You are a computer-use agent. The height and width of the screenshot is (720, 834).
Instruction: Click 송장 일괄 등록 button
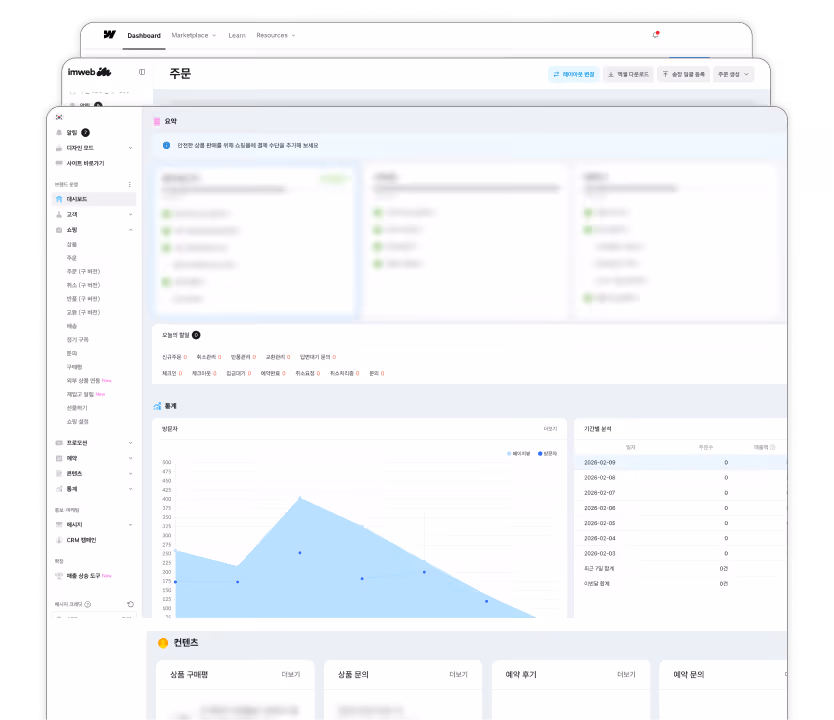tap(683, 74)
